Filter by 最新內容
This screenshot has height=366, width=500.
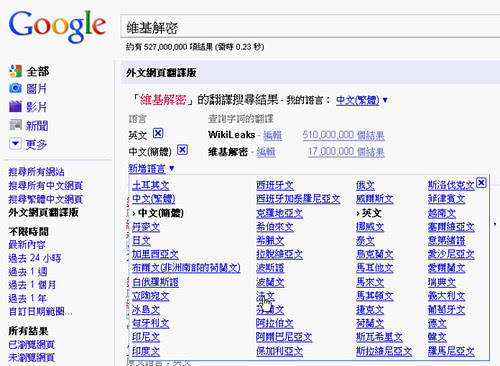(27, 245)
